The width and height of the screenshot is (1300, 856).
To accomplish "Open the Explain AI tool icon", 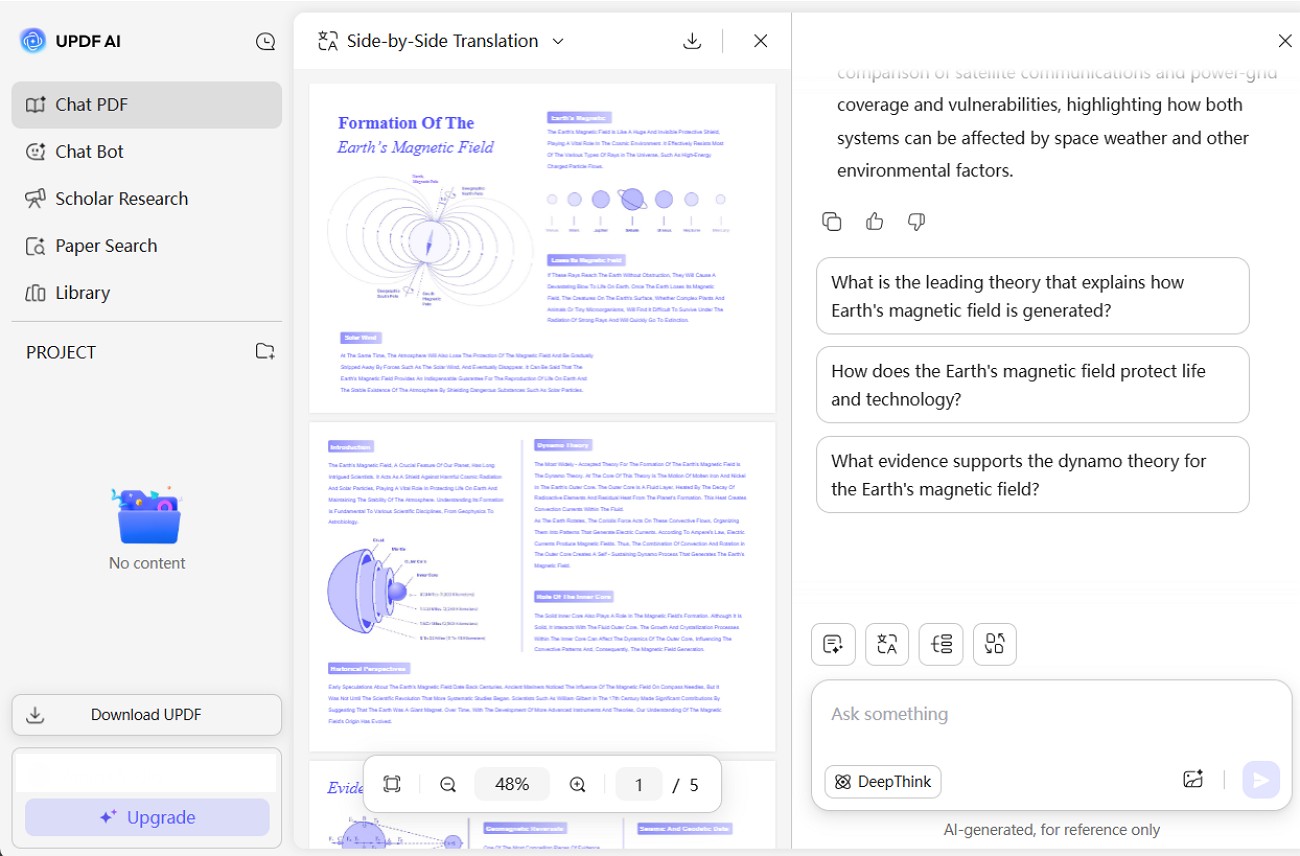I will click(941, 644).
